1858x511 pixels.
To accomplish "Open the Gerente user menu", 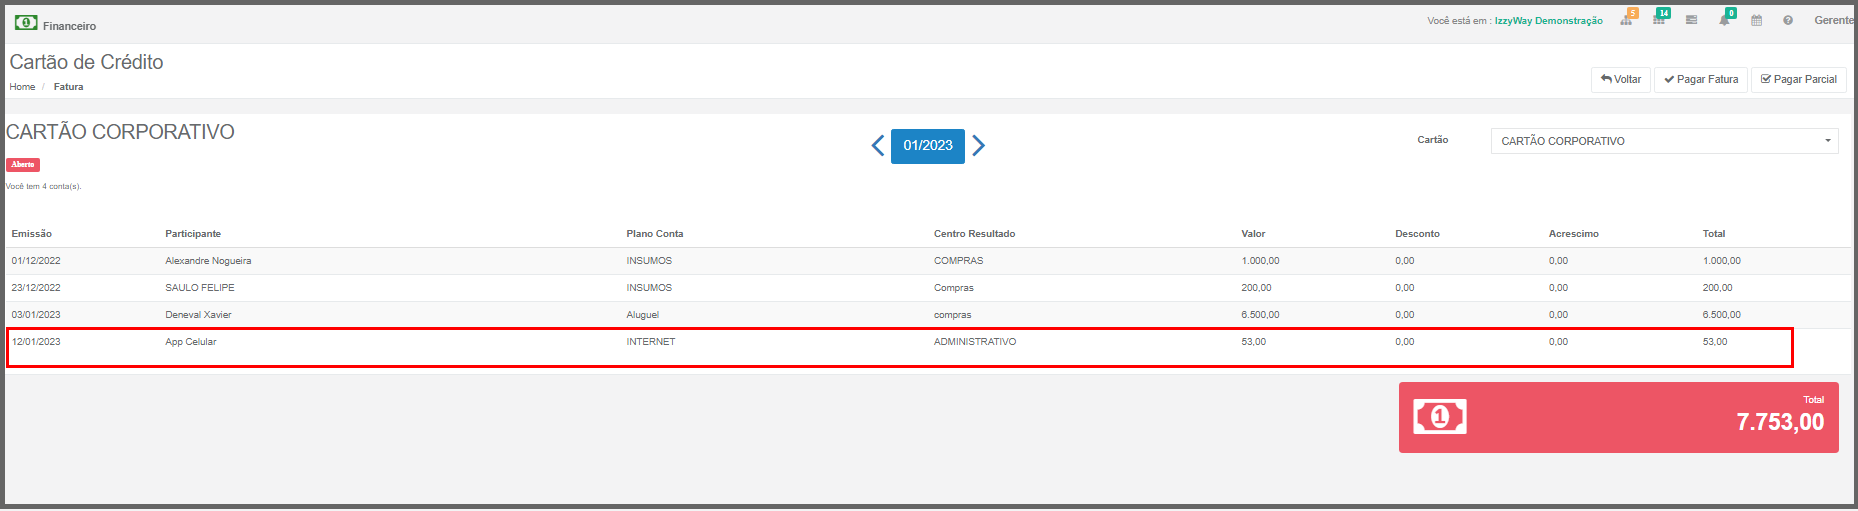I will 1834,20.
